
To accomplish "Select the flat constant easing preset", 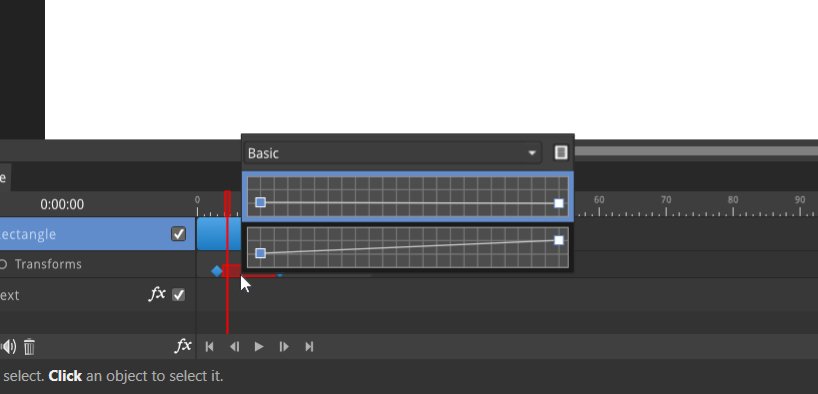I will coord(408,197).
